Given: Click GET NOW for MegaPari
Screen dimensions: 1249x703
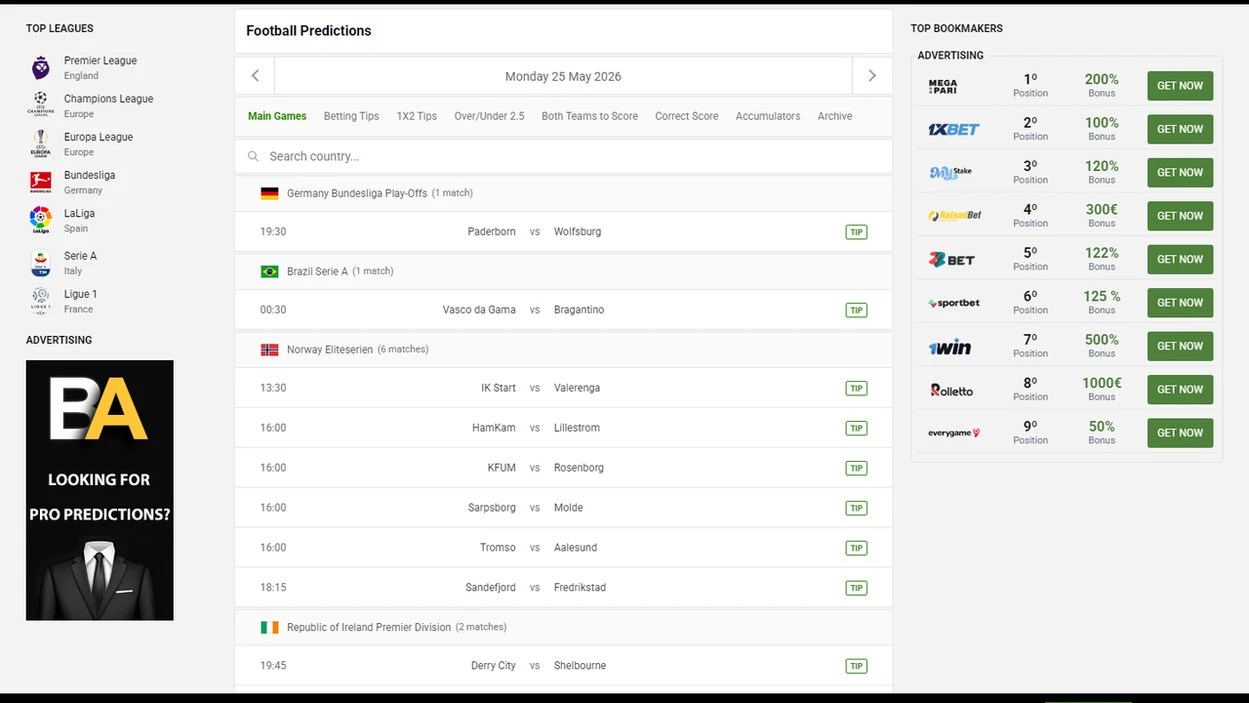Looking at the screenshot, I should pos(1180,86).
